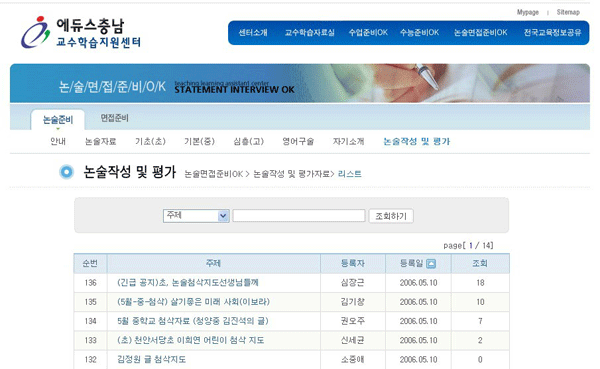Click the page 1 / 14 indicator
600x369 pixels.
pos(468,245)
